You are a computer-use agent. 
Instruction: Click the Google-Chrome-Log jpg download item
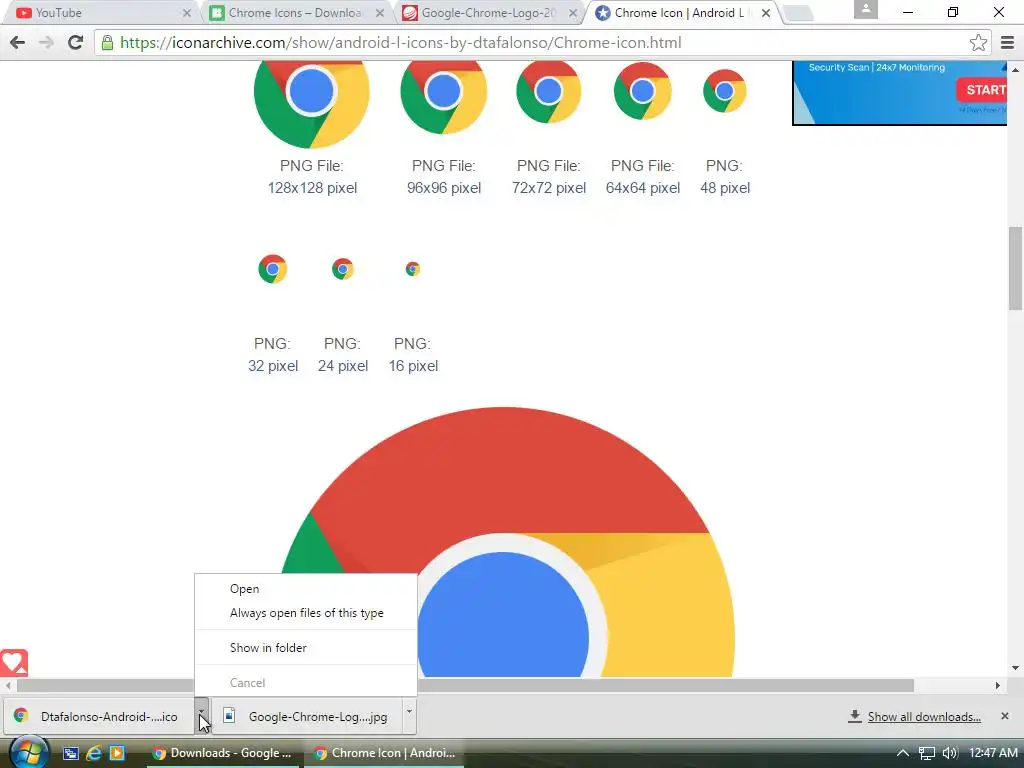[307, 716]
